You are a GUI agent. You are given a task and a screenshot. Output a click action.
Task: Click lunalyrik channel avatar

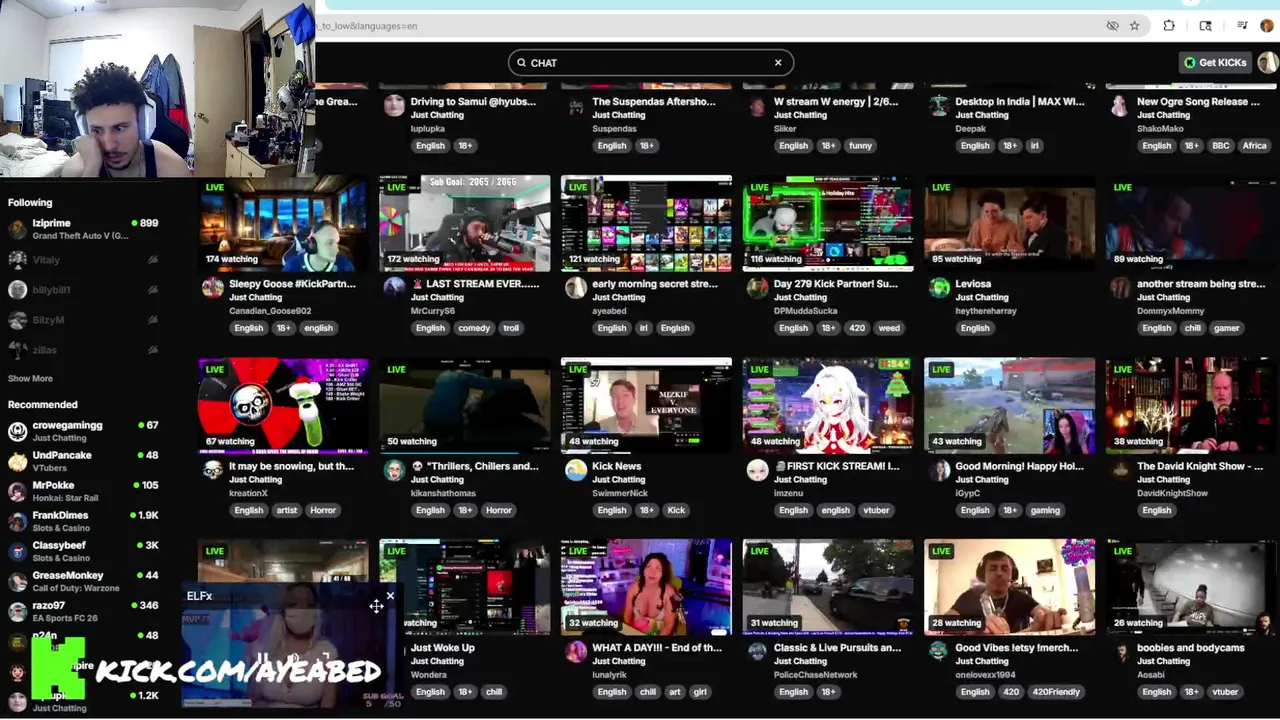tap(575, 652)
